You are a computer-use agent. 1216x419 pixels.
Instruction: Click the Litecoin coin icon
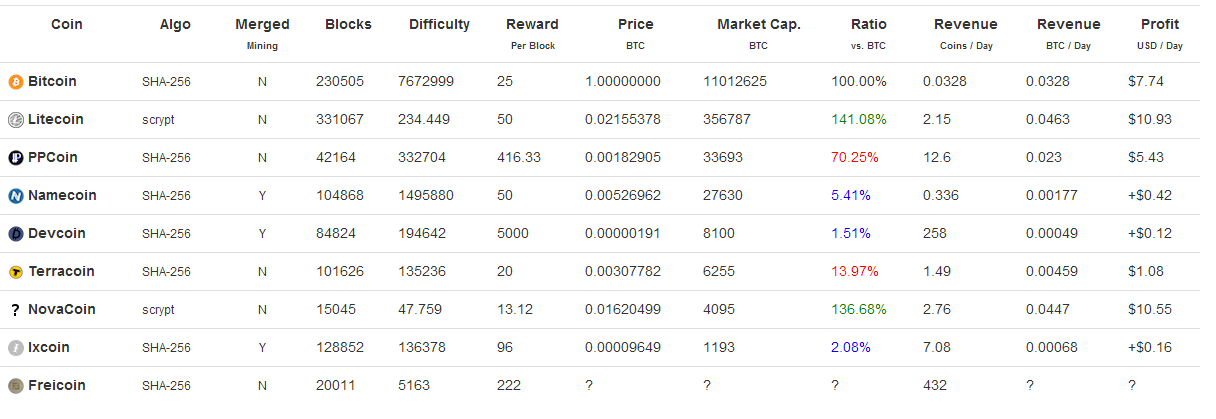15,120
